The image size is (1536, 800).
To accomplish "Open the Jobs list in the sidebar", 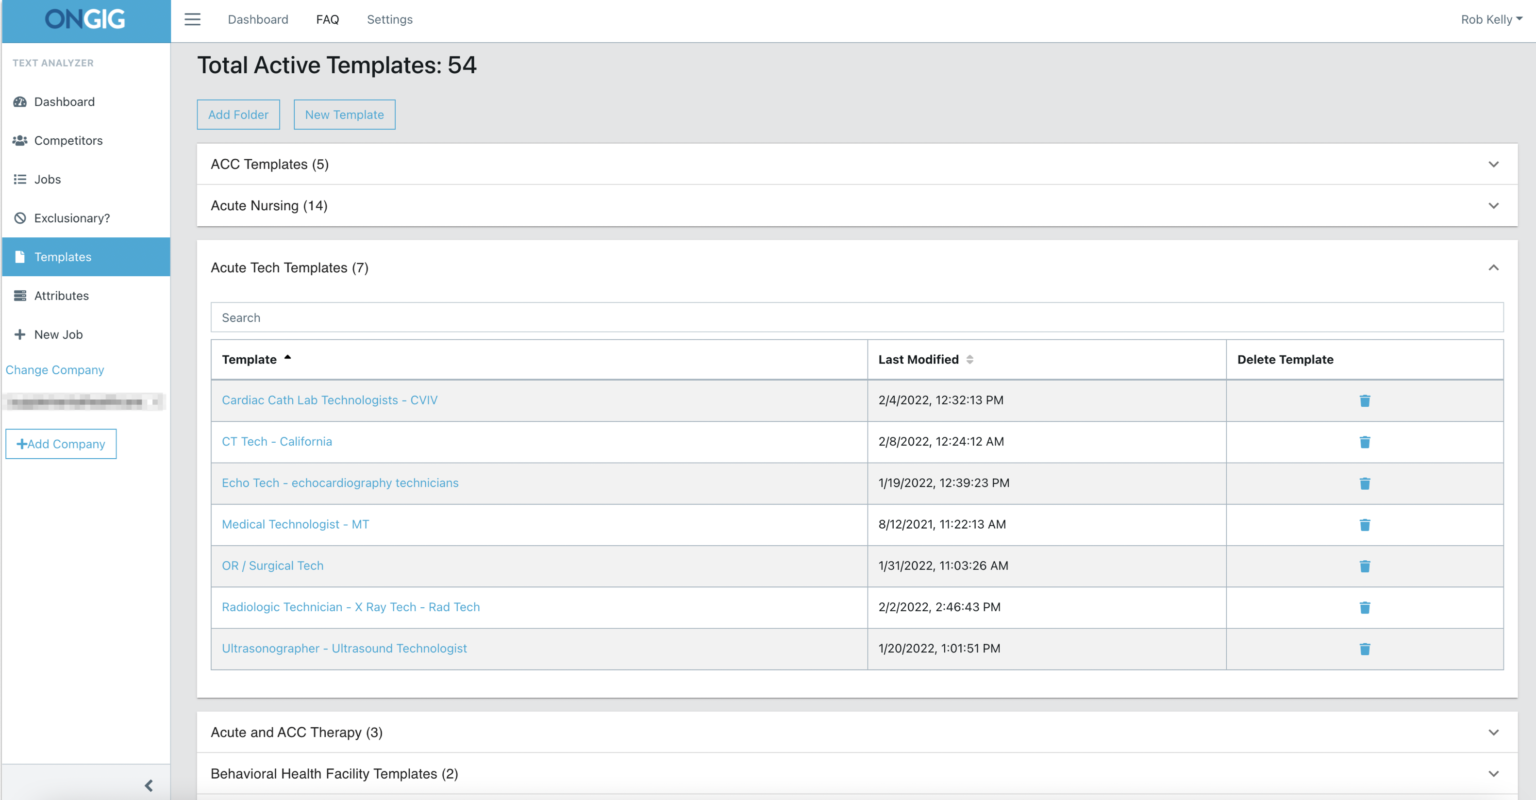I will pos(46,179).
